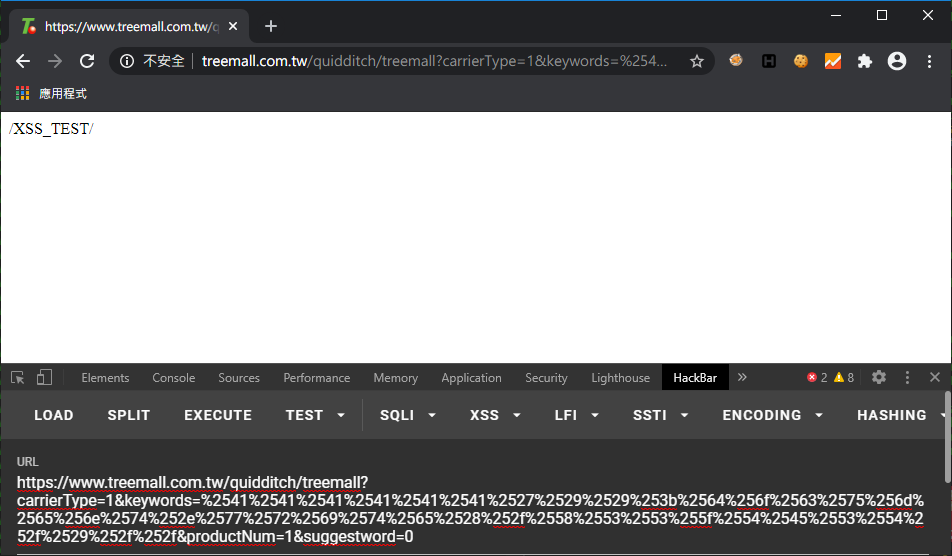Click the forward navigation arrow
Viewport: 952px width, 556px height.
pos(55,61)
